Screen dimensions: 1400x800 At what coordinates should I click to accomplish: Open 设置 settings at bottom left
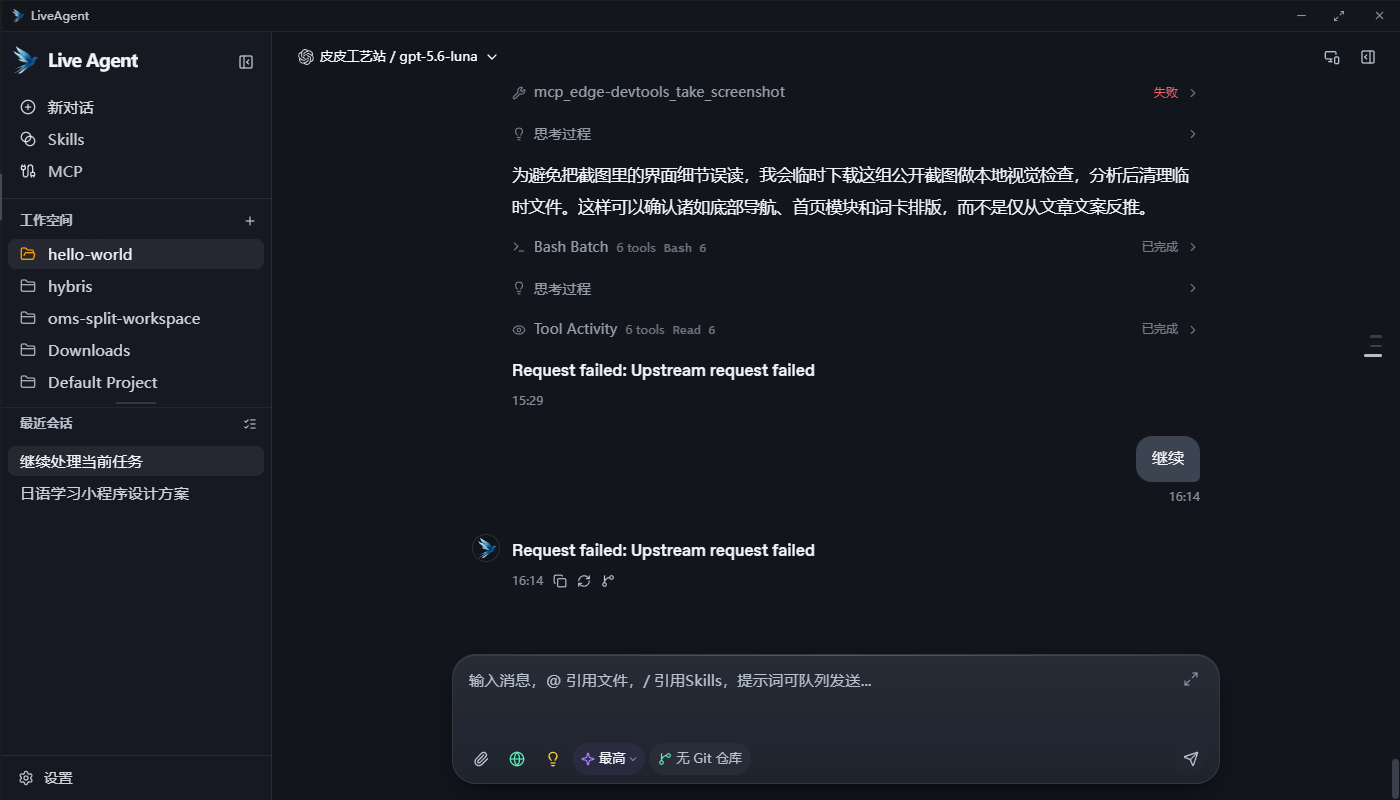46,778
